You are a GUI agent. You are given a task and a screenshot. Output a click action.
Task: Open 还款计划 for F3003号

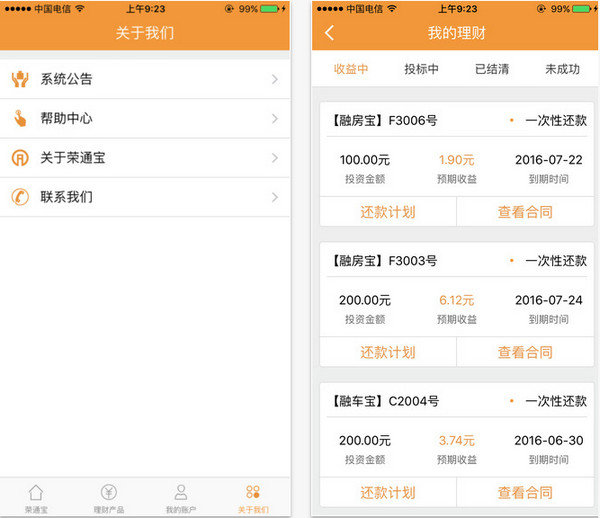click(x=388, y=352)
